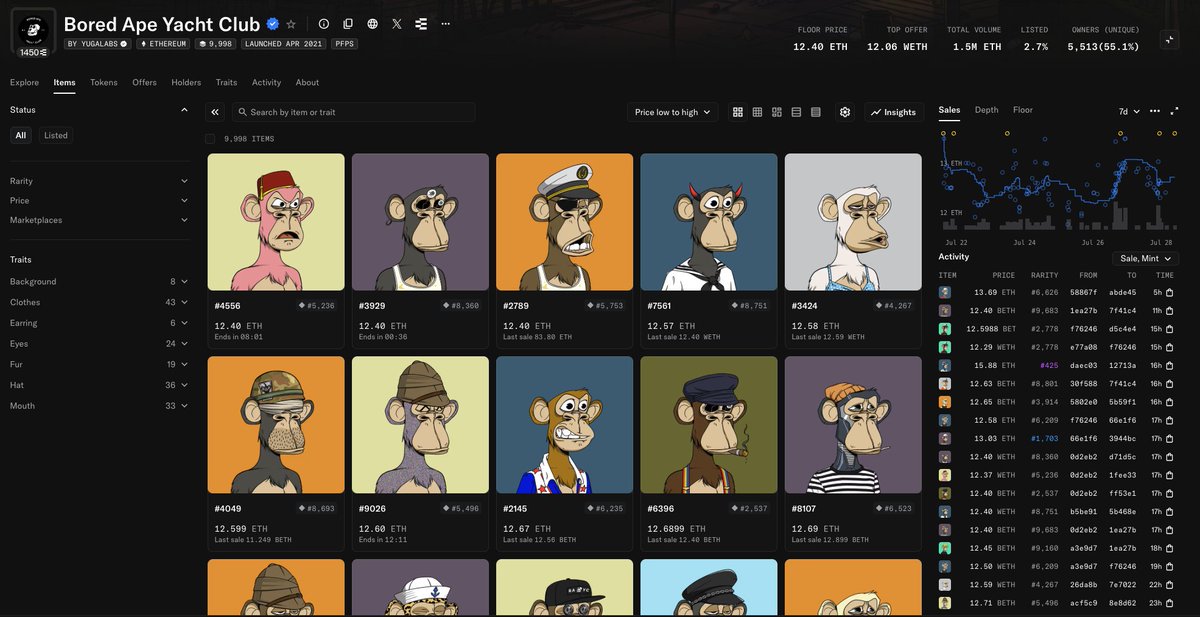Expand the Rarity filter
Viewport: 1200px width, 617px height.
98,181
